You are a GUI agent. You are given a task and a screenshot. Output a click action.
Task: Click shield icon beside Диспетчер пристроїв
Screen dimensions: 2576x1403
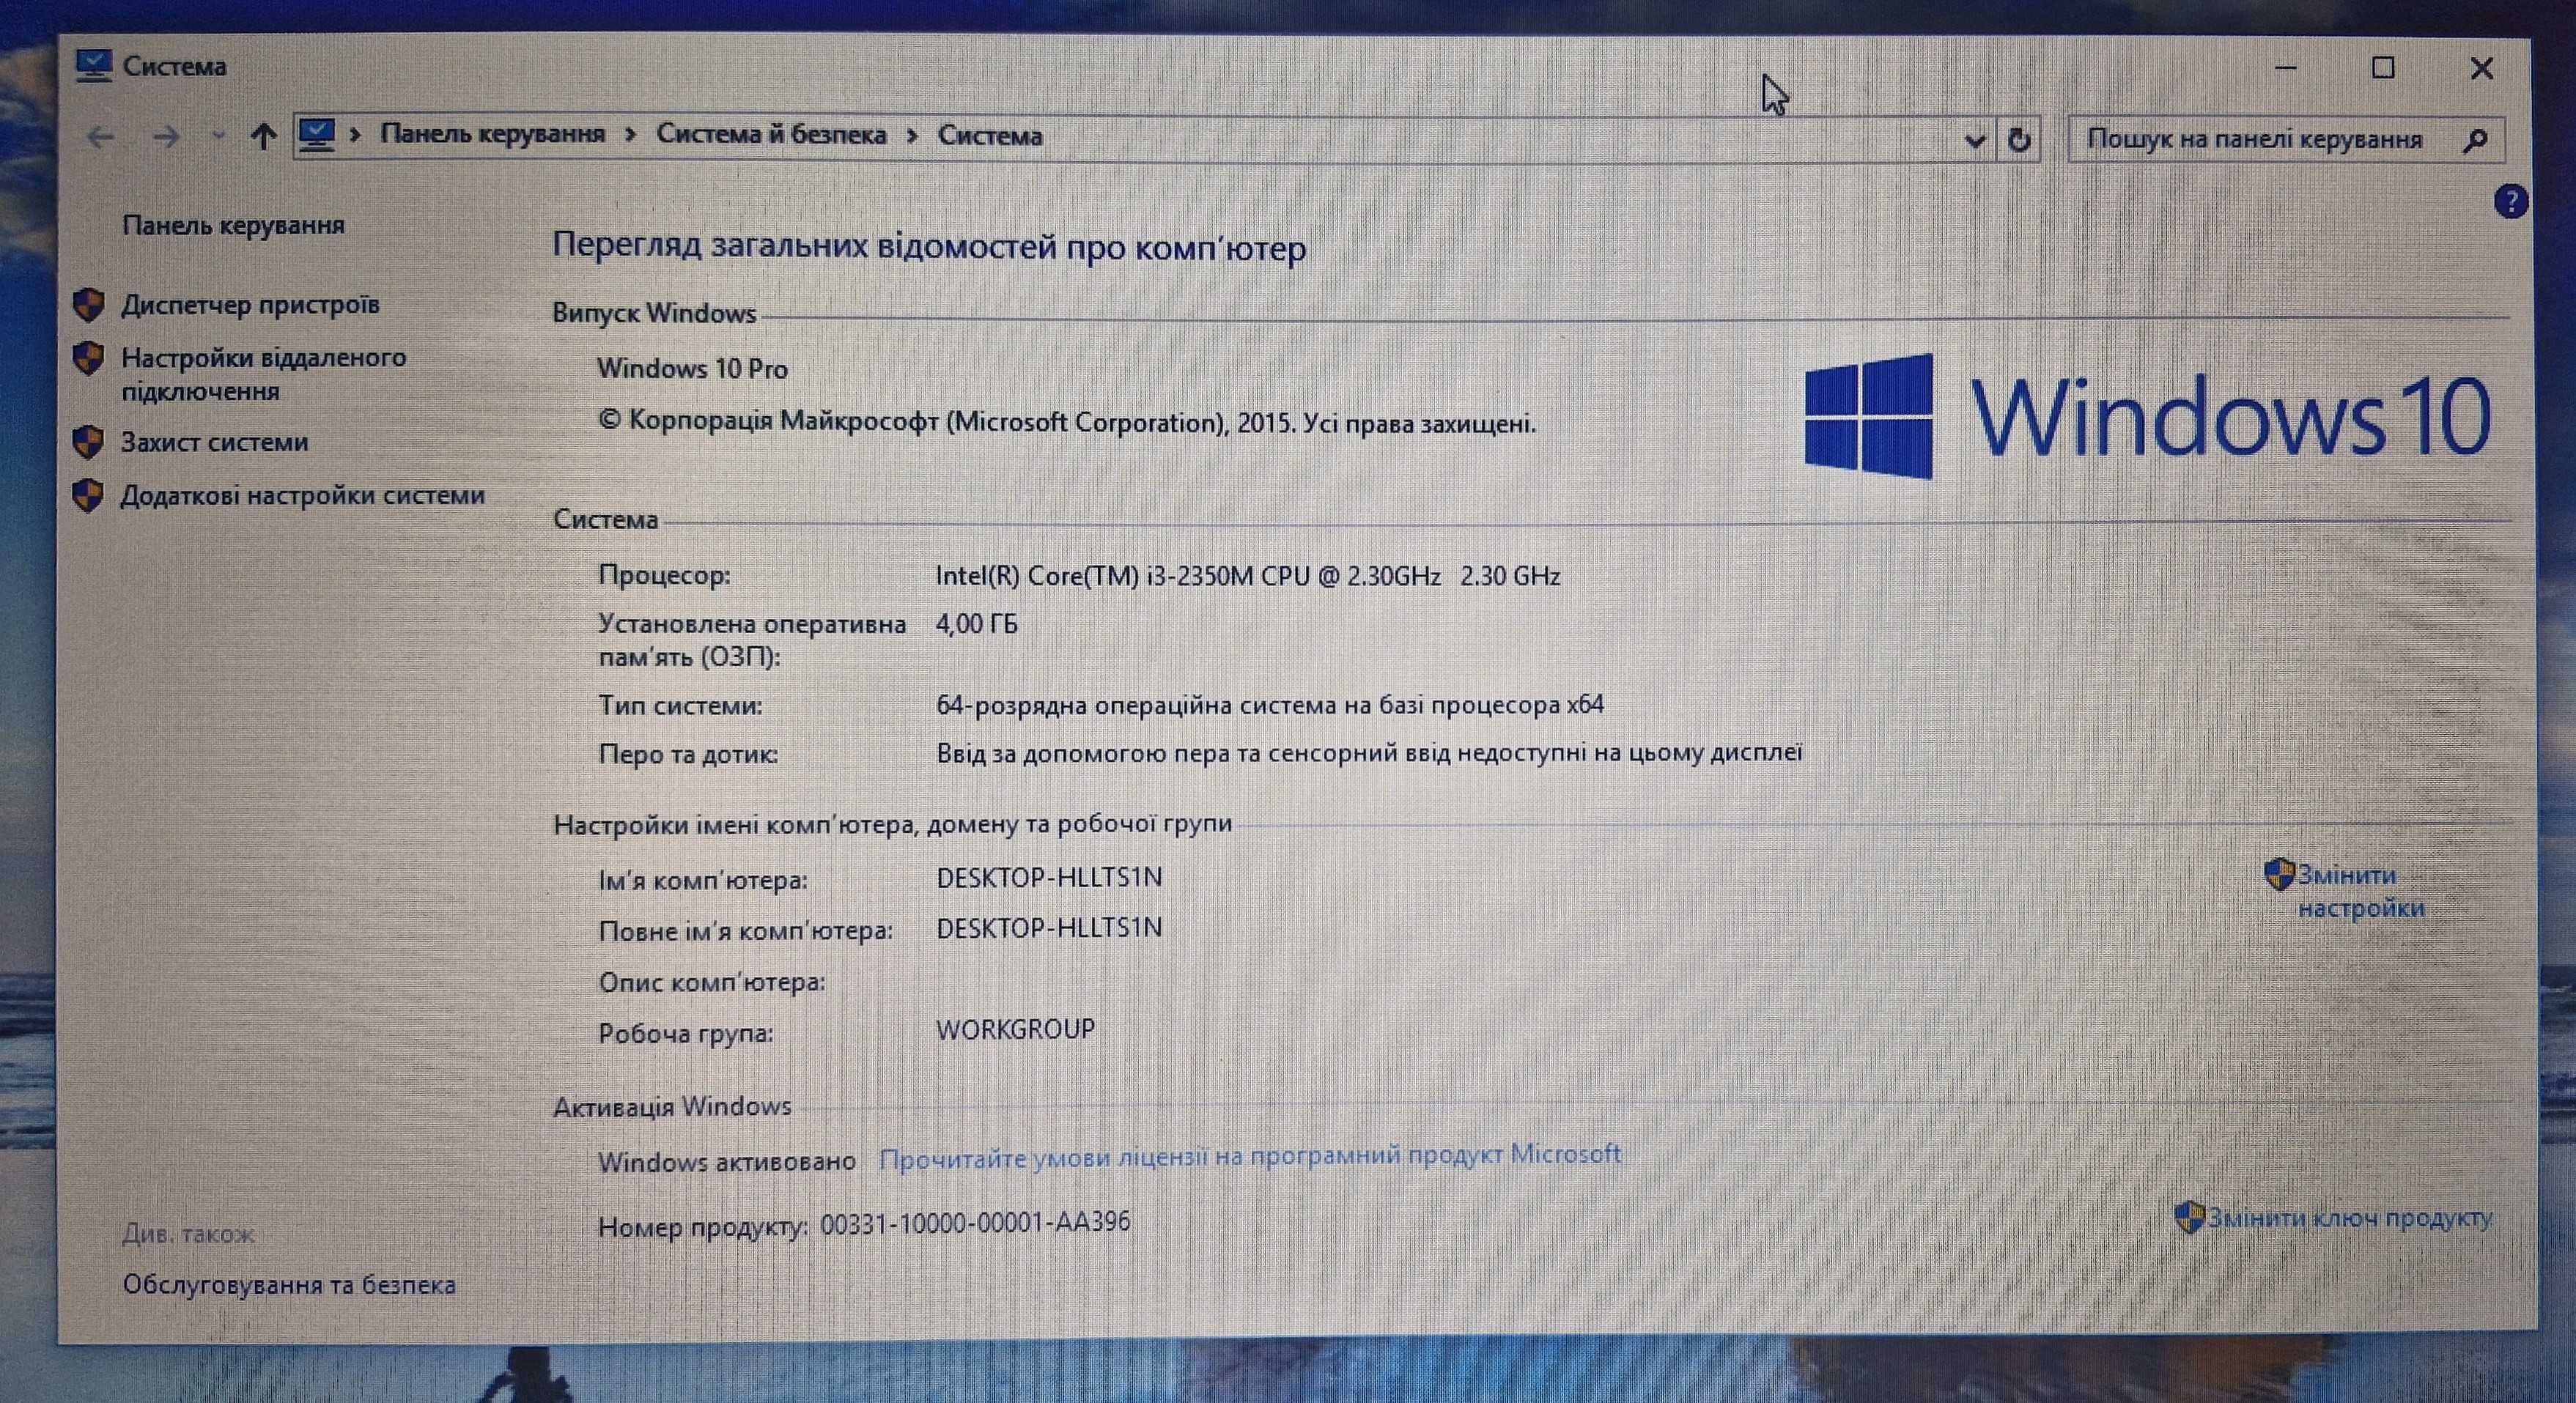pos(89,305)
